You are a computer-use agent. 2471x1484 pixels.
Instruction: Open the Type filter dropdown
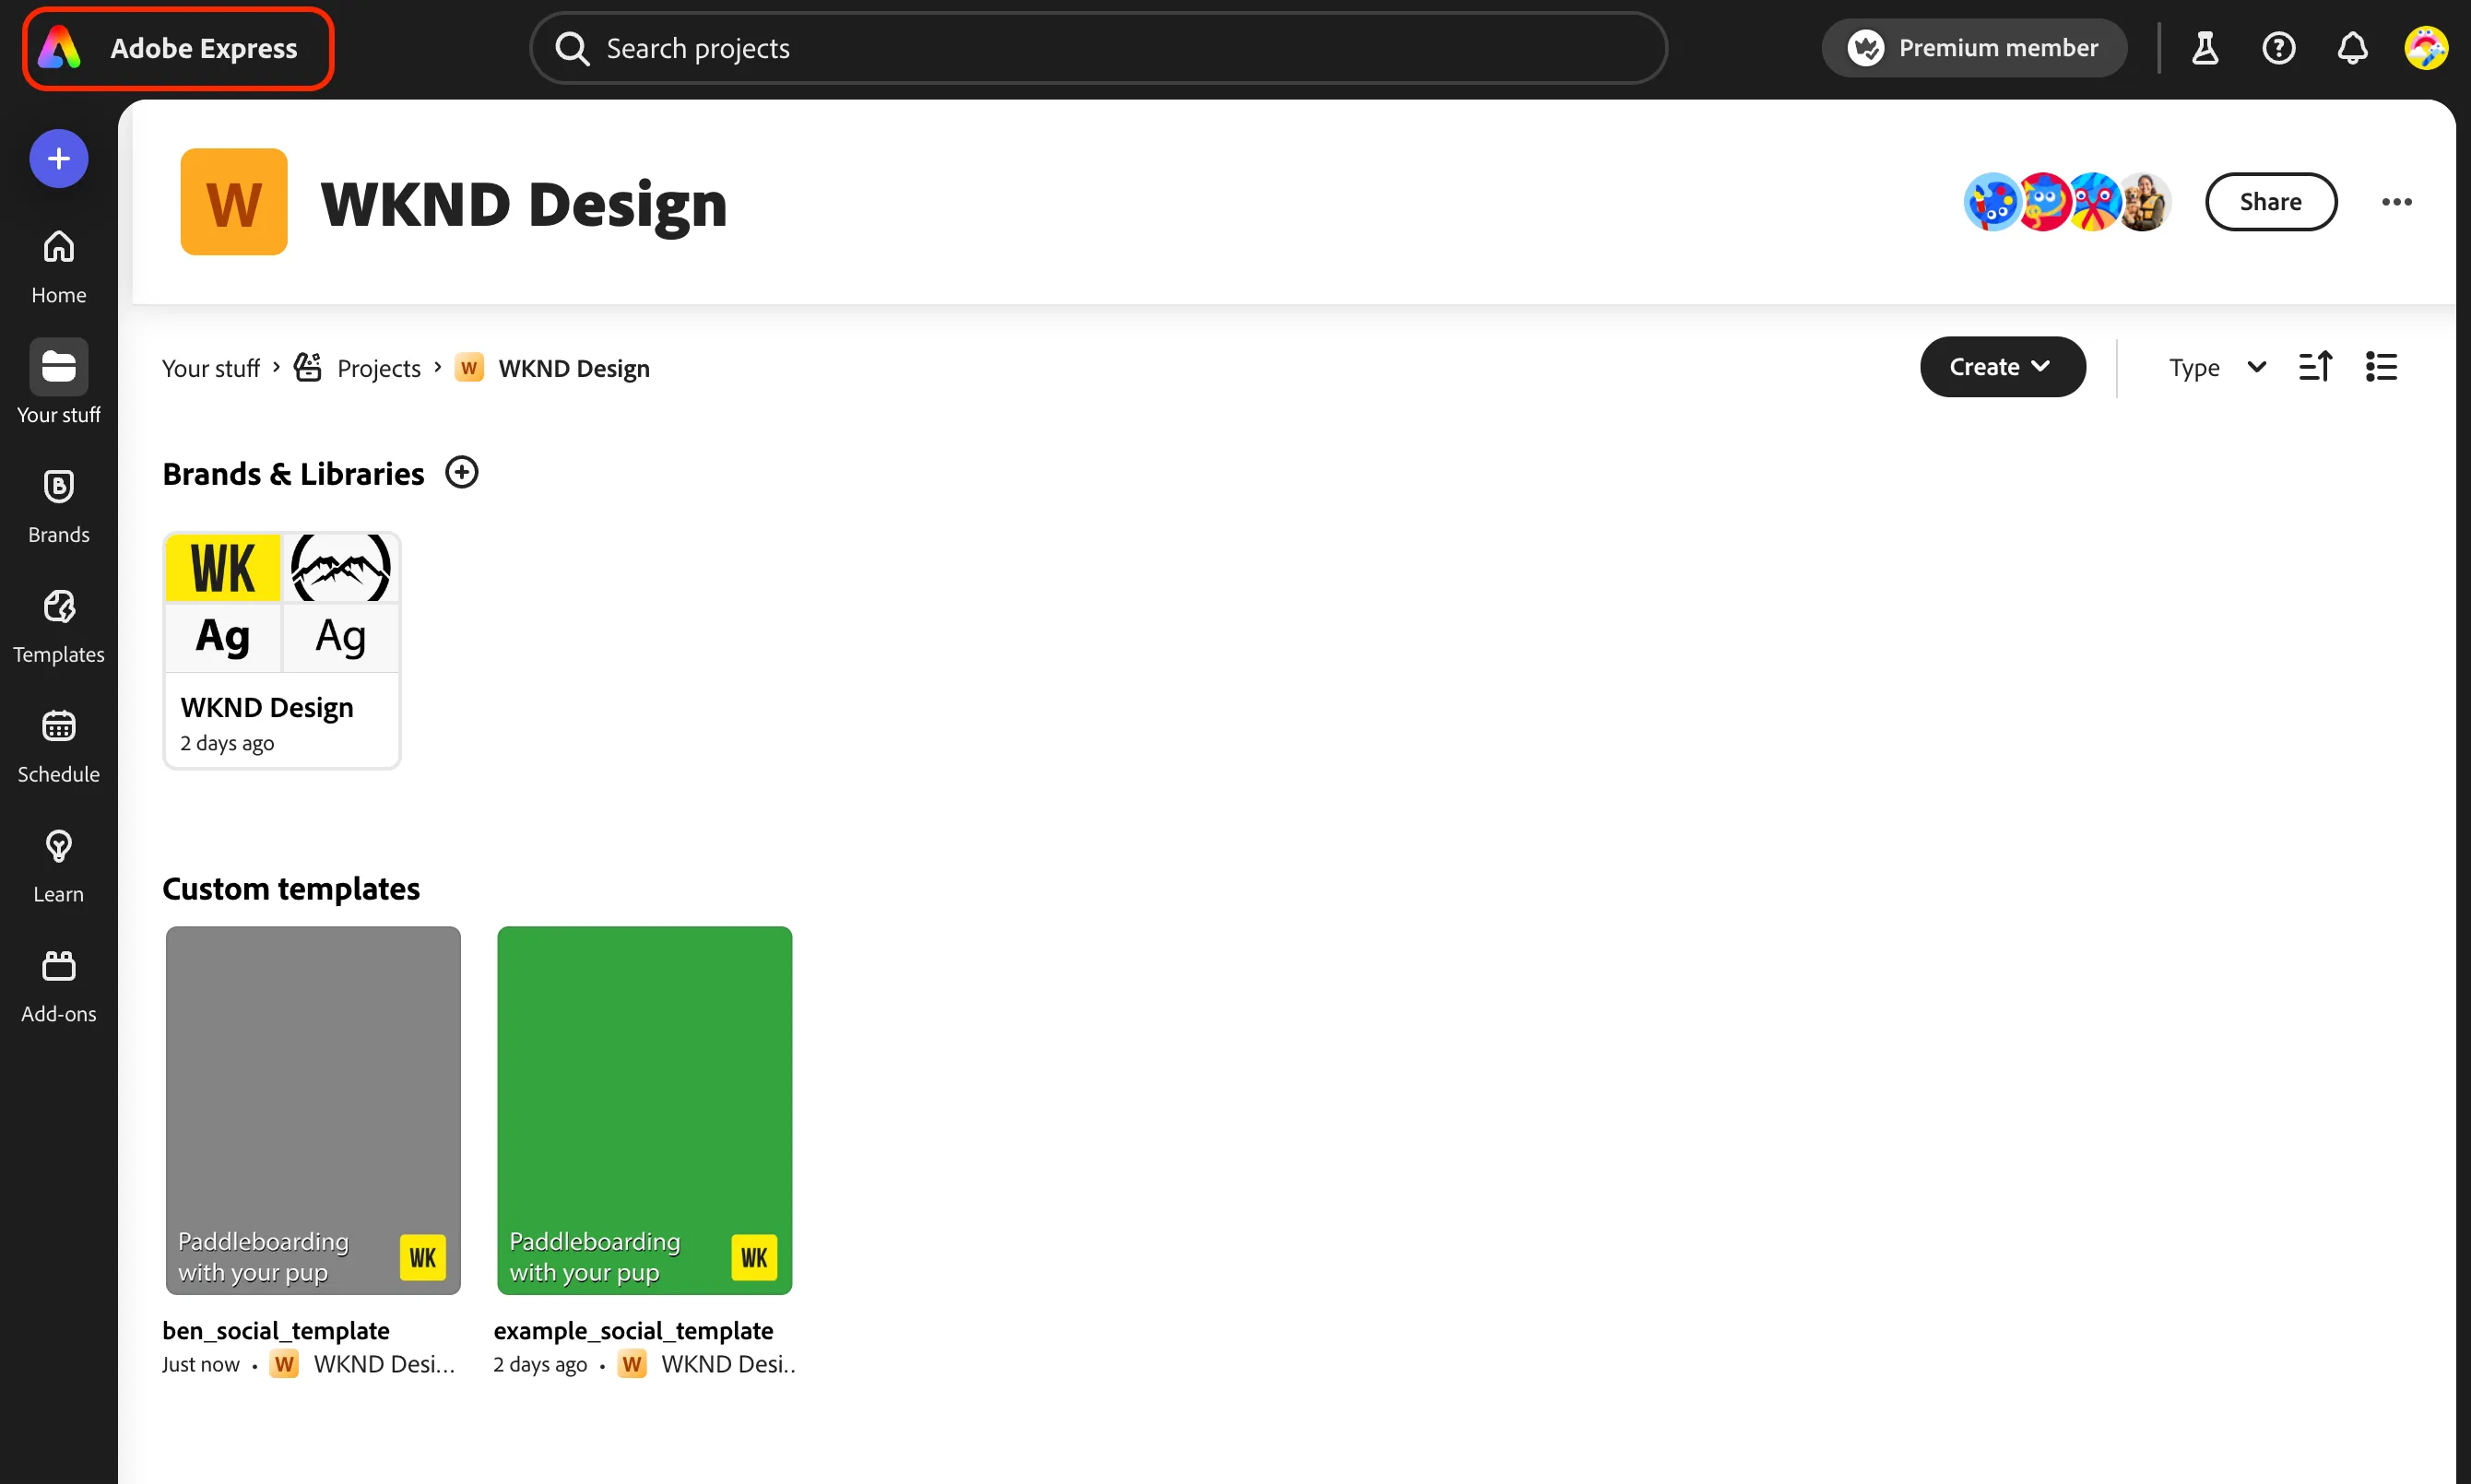2217,367
